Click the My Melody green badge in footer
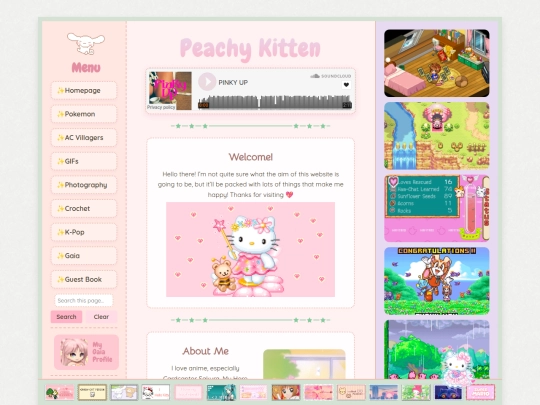 click(x=416, y=392)
